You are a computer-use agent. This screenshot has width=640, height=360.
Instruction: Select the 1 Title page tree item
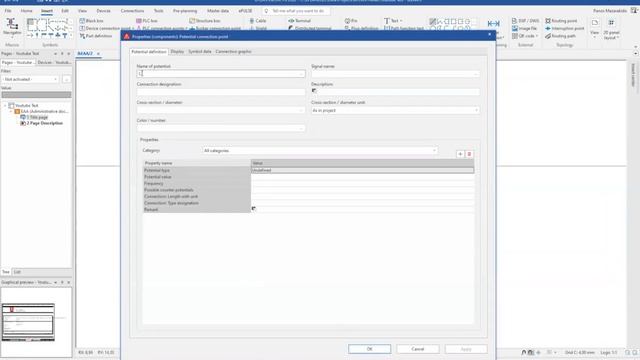37,117
